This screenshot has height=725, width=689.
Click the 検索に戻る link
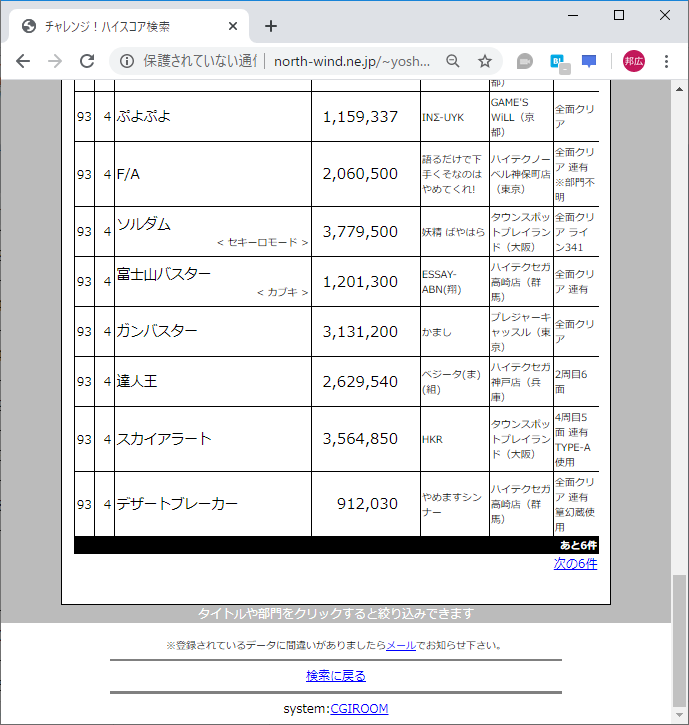pyautogui.click(x=336, y=676)
